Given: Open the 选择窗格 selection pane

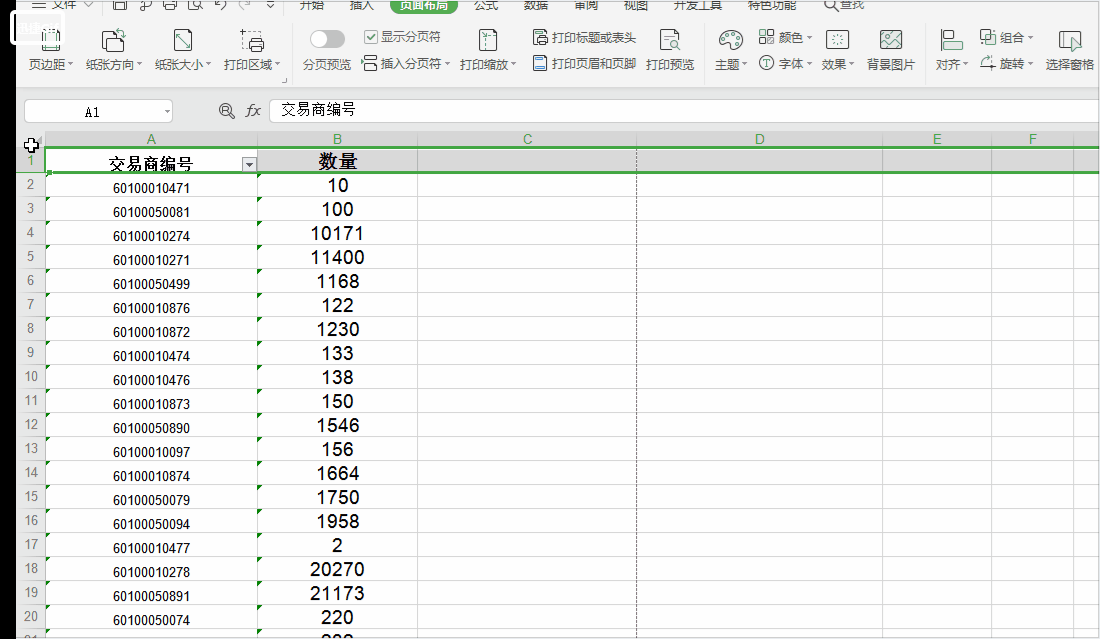Looking at the screenshot, I should tap(1070, 51).
